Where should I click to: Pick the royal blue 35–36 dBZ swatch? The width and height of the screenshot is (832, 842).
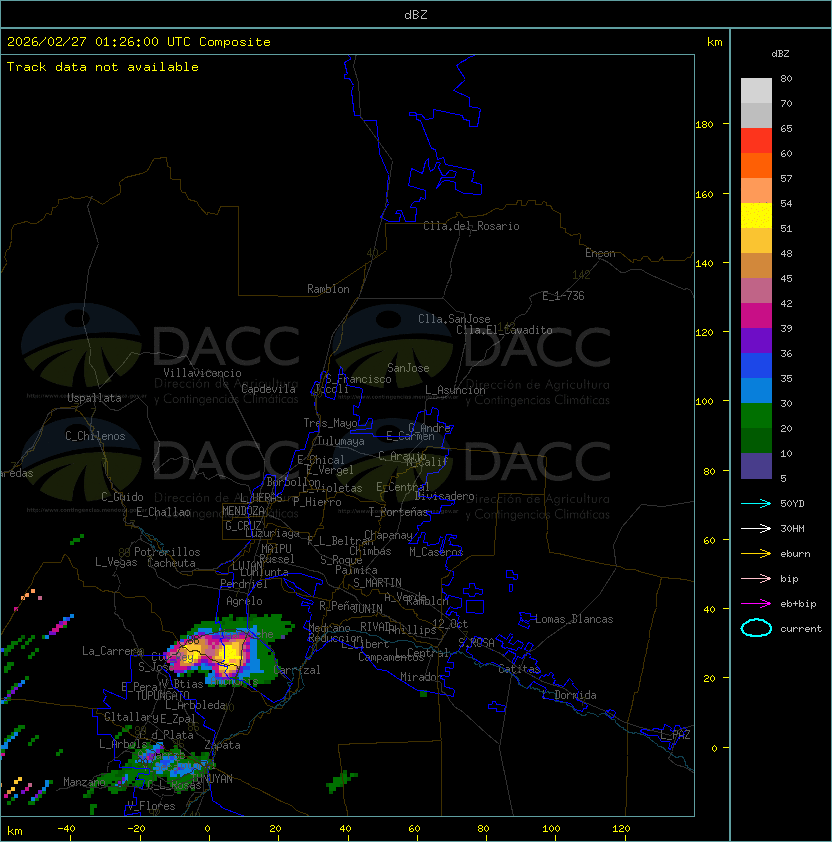756,366
